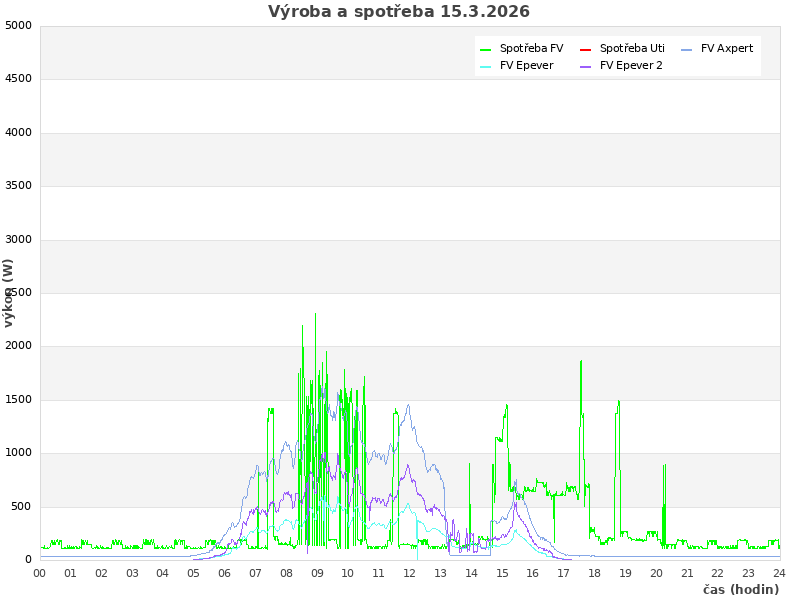
Task: Toggle the FV Epever series label
Action: point(526,65)
